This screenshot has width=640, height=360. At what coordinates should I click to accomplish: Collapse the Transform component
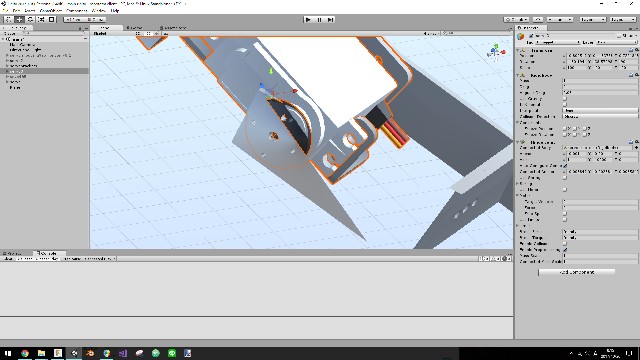[x=518, y=50]
